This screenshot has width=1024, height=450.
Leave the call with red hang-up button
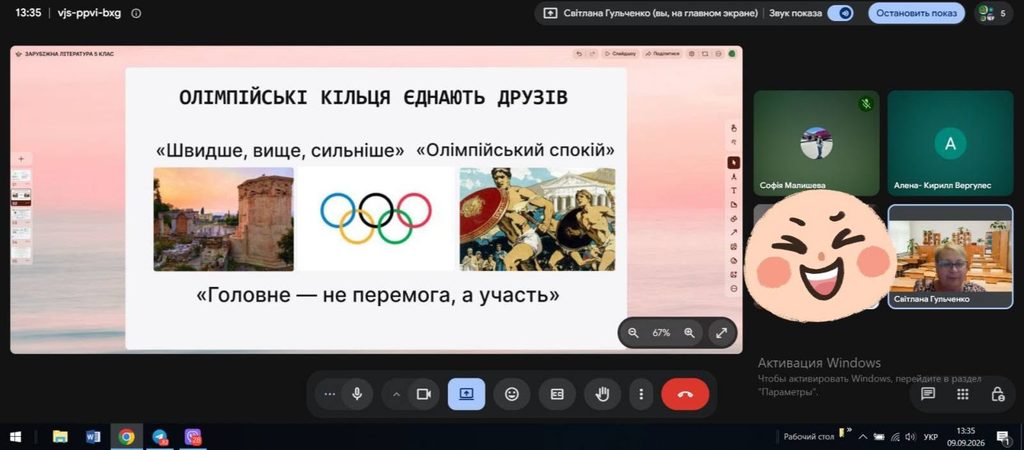pos(685,394)
